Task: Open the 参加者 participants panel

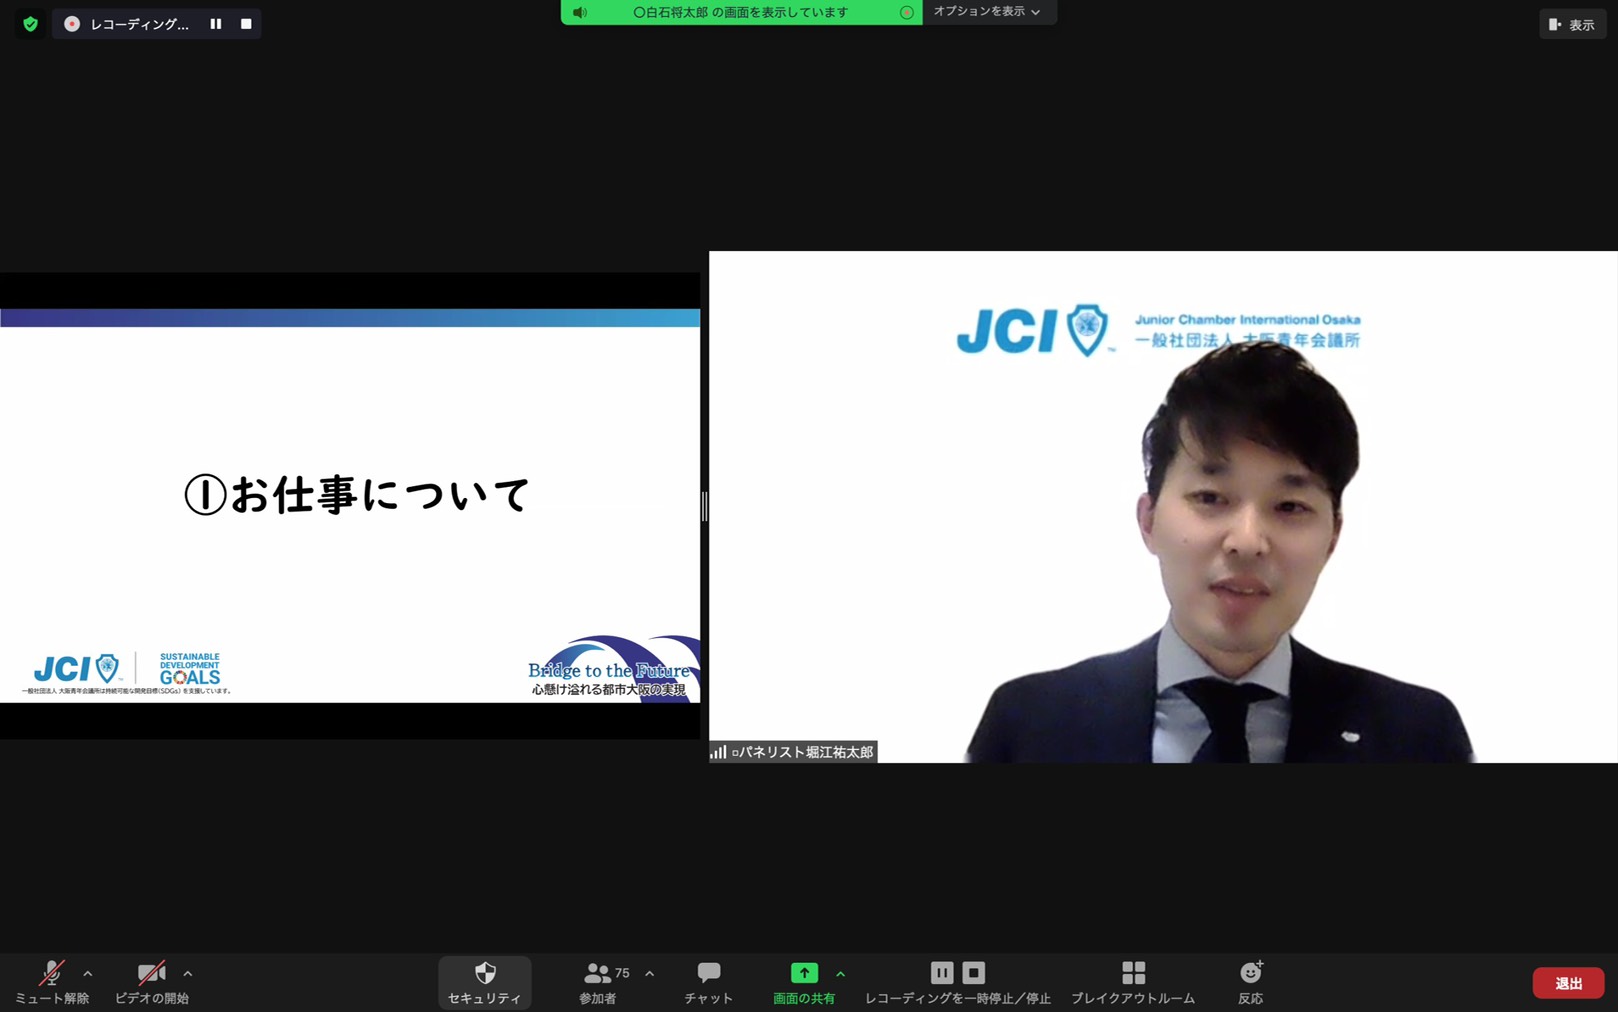Action: click(x=599, y=981)
